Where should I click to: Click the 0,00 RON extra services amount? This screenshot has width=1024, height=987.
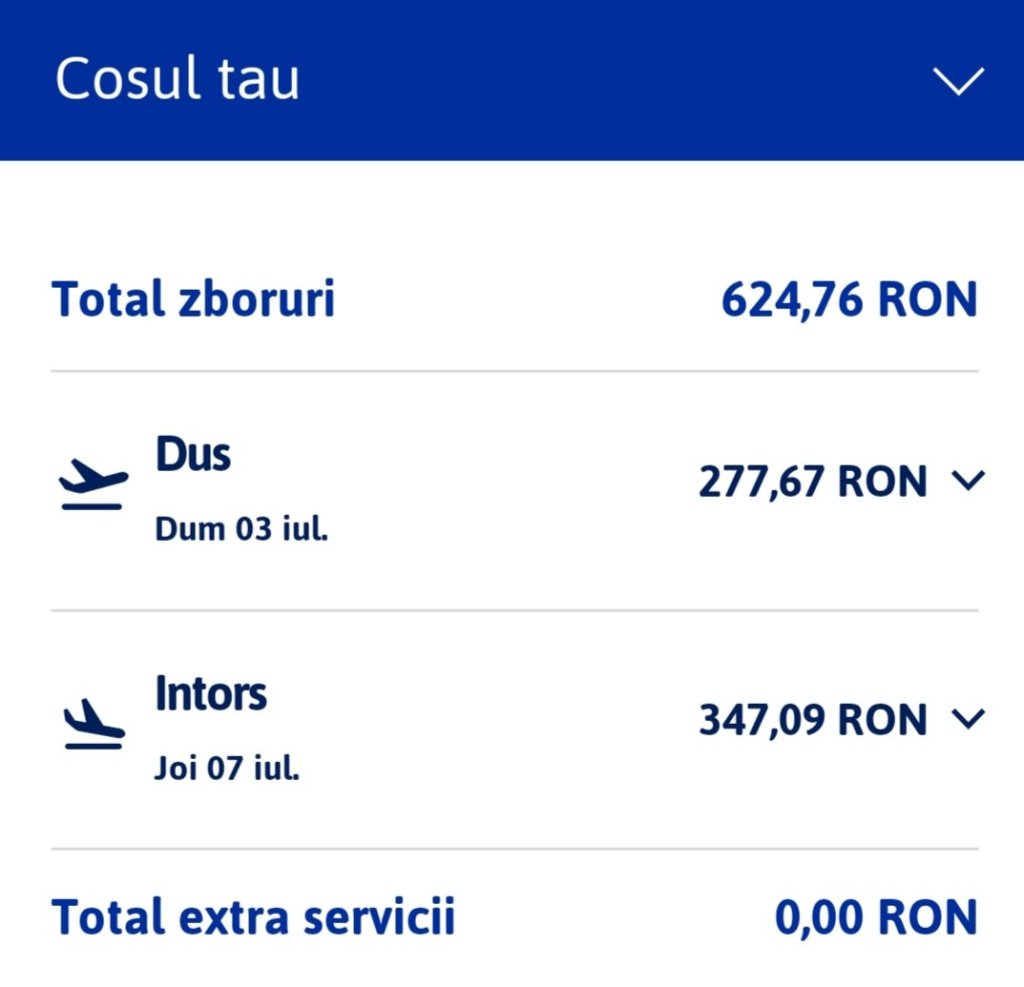coord(876,917)
